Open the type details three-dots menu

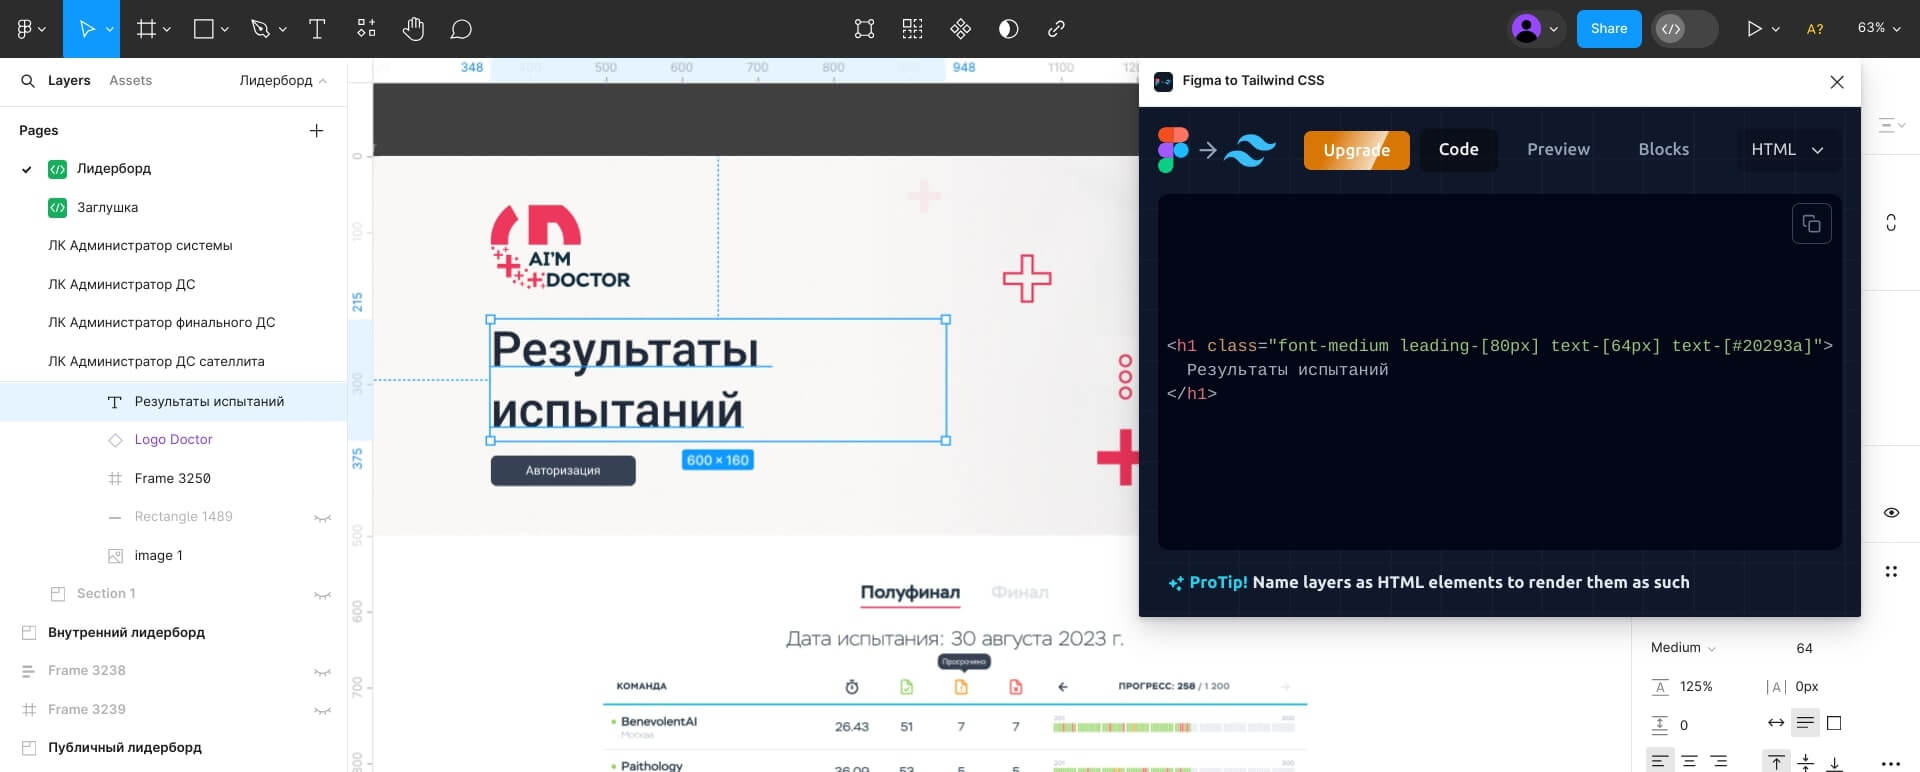click(x=1890, y=763)
